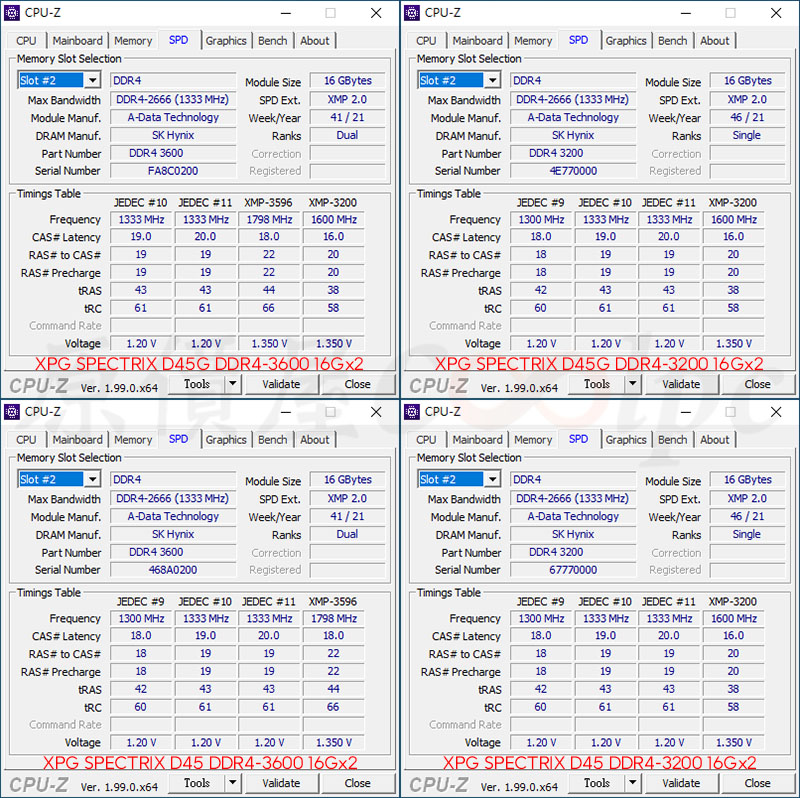Click DDR4-2666 bandwidth in D45 DDR4-3600 window
This screenshot has height=798, width=800.
(x=173, y=498)
